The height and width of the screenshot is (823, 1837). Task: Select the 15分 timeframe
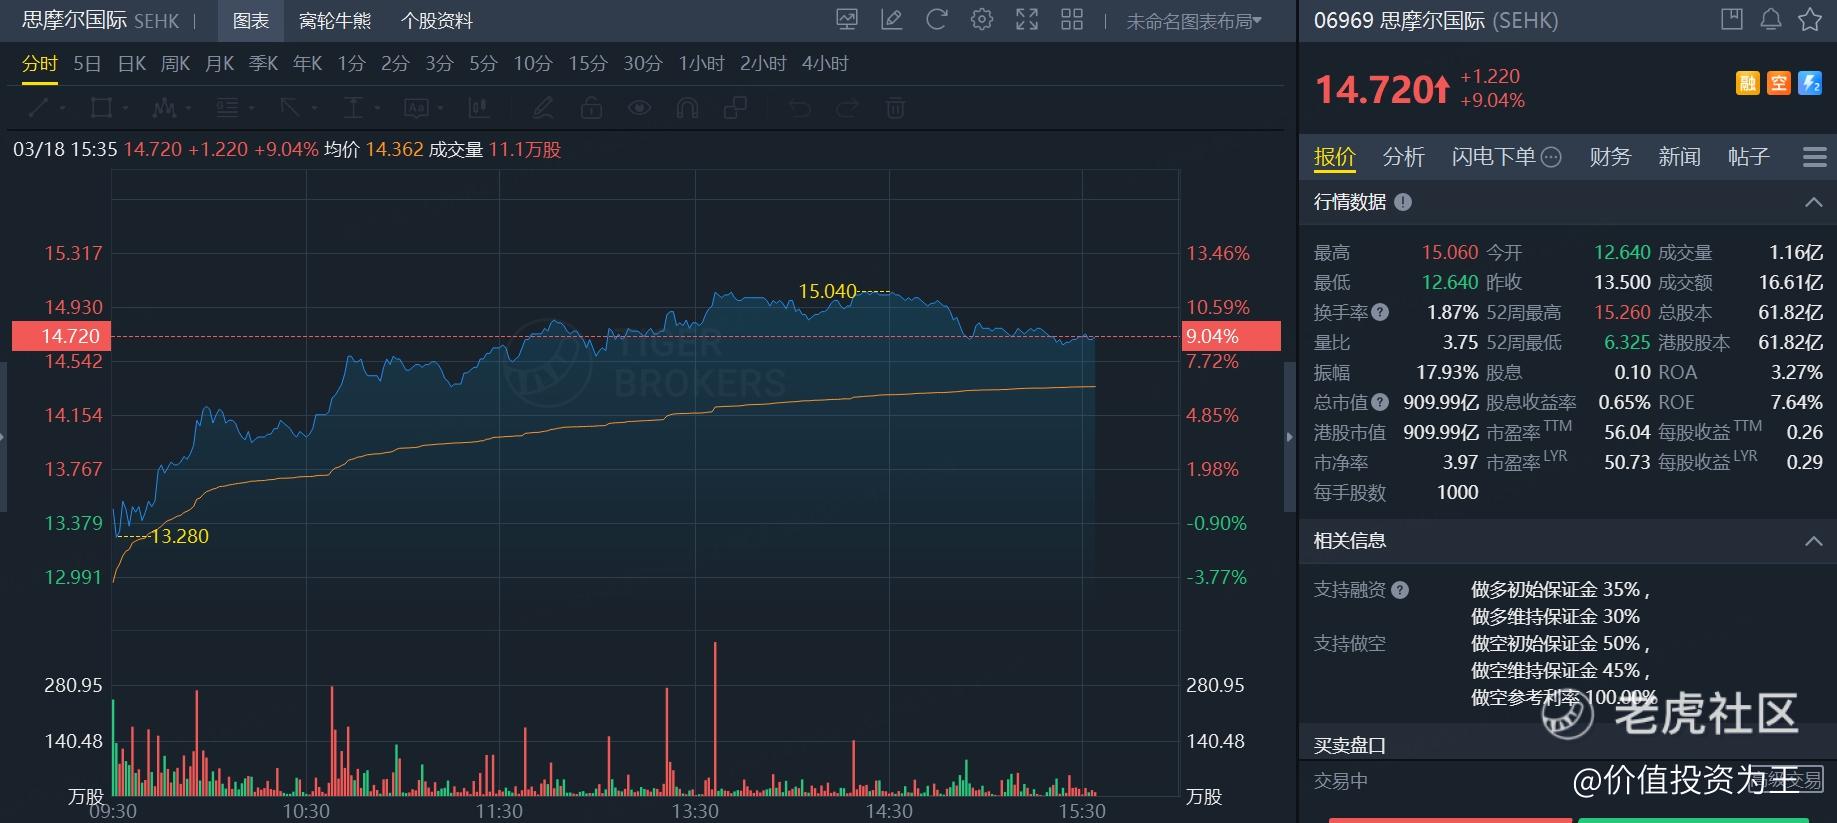(588, 64)
